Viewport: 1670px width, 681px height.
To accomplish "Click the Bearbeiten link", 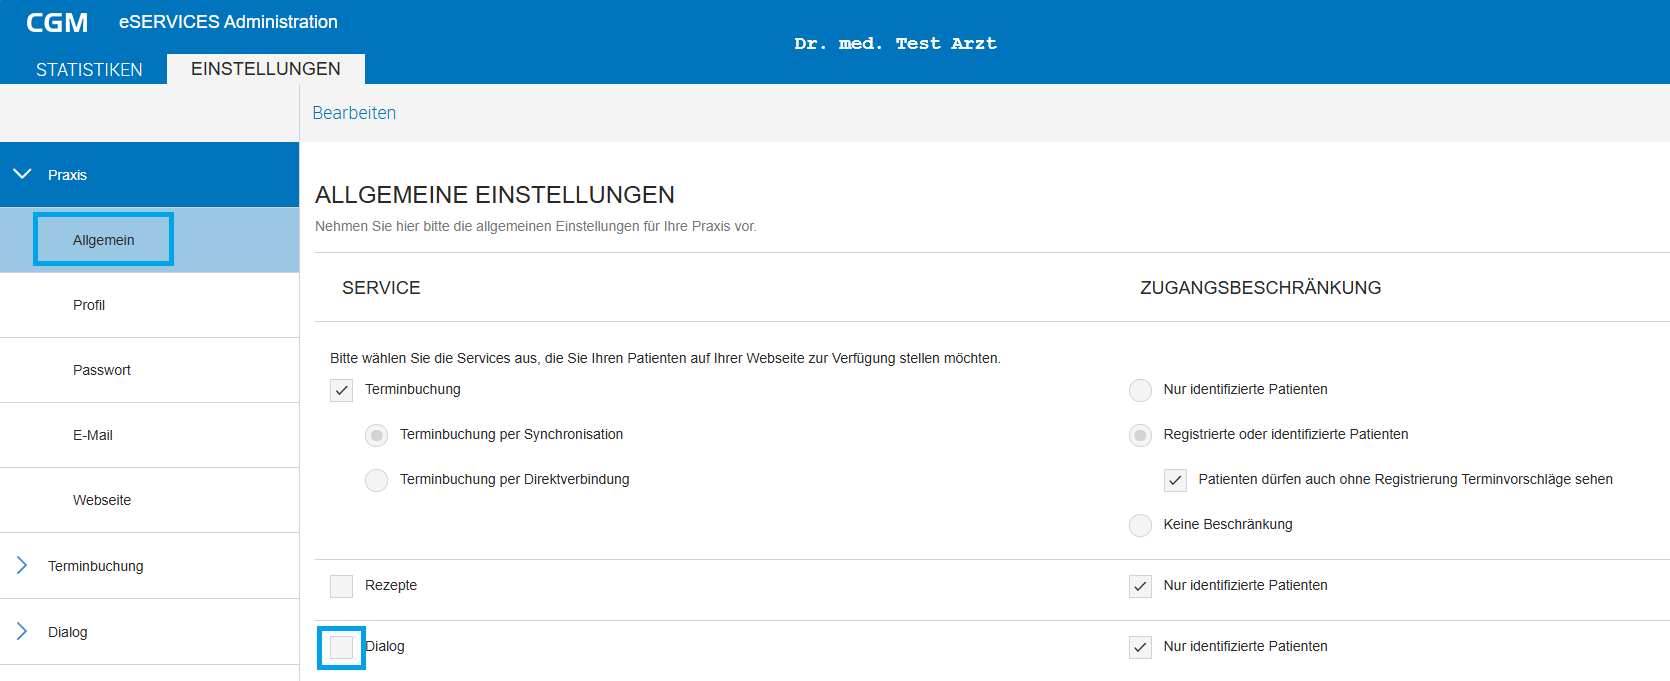I will pos(354,113).
